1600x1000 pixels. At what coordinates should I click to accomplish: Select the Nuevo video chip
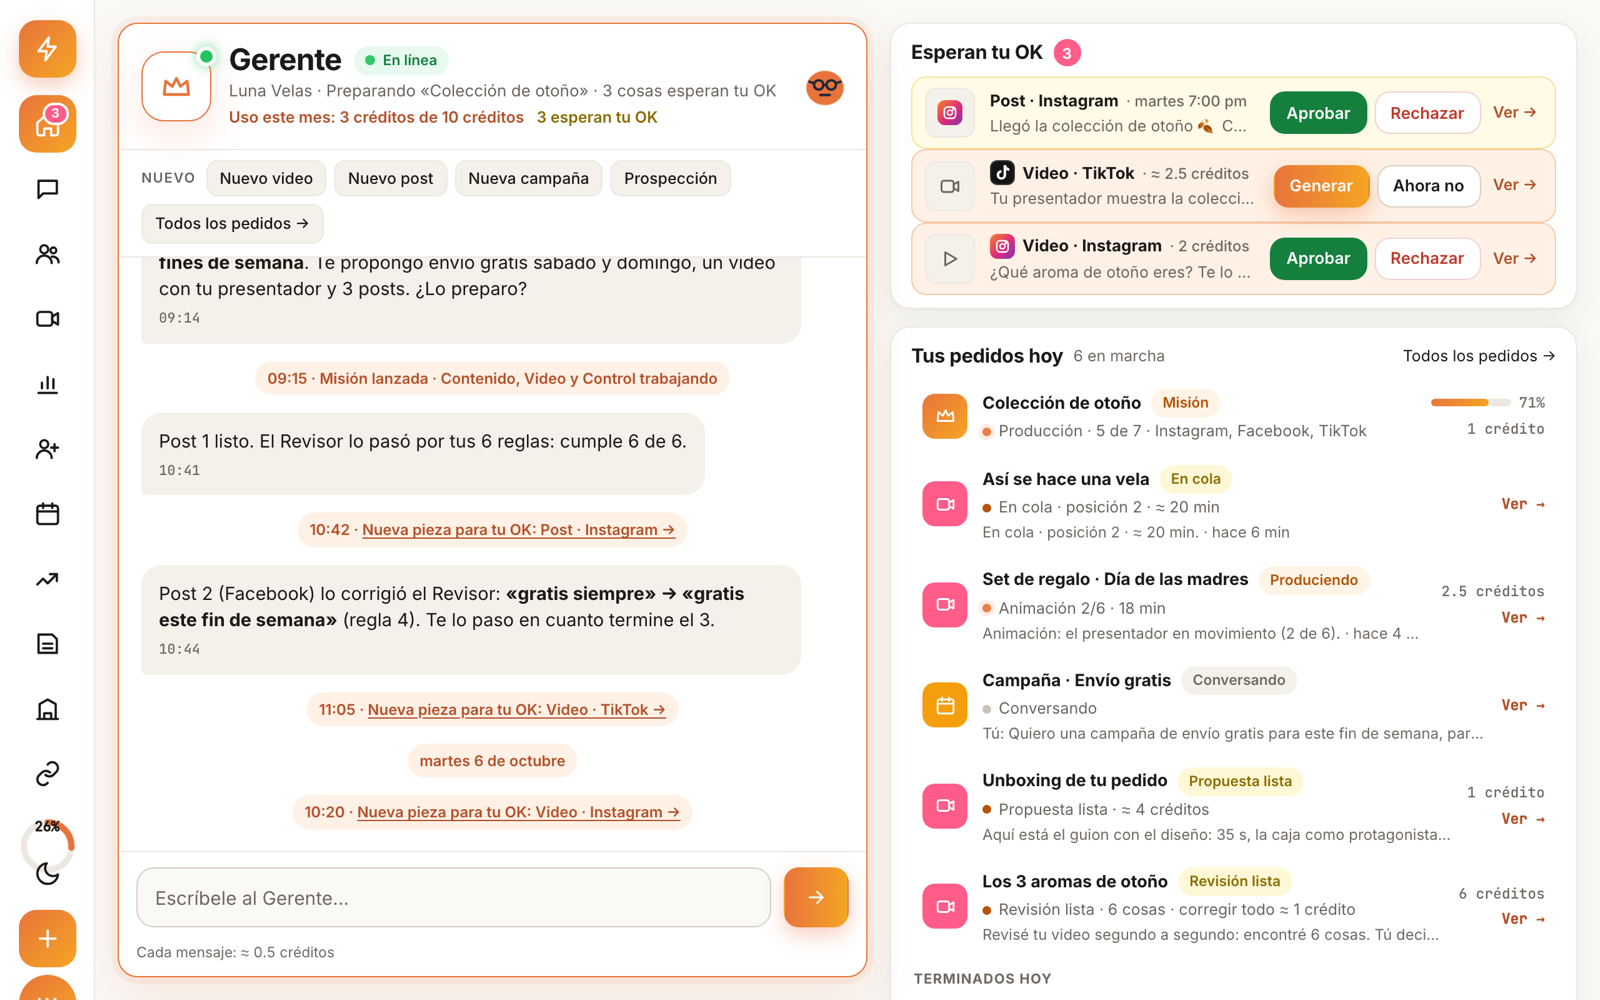tap(266, 178)
